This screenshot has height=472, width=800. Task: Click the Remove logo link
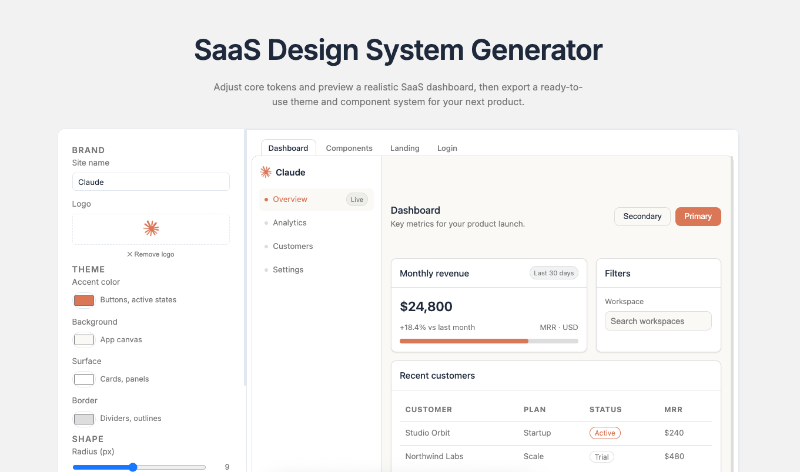pyautogui.click(x=151, y=254)
